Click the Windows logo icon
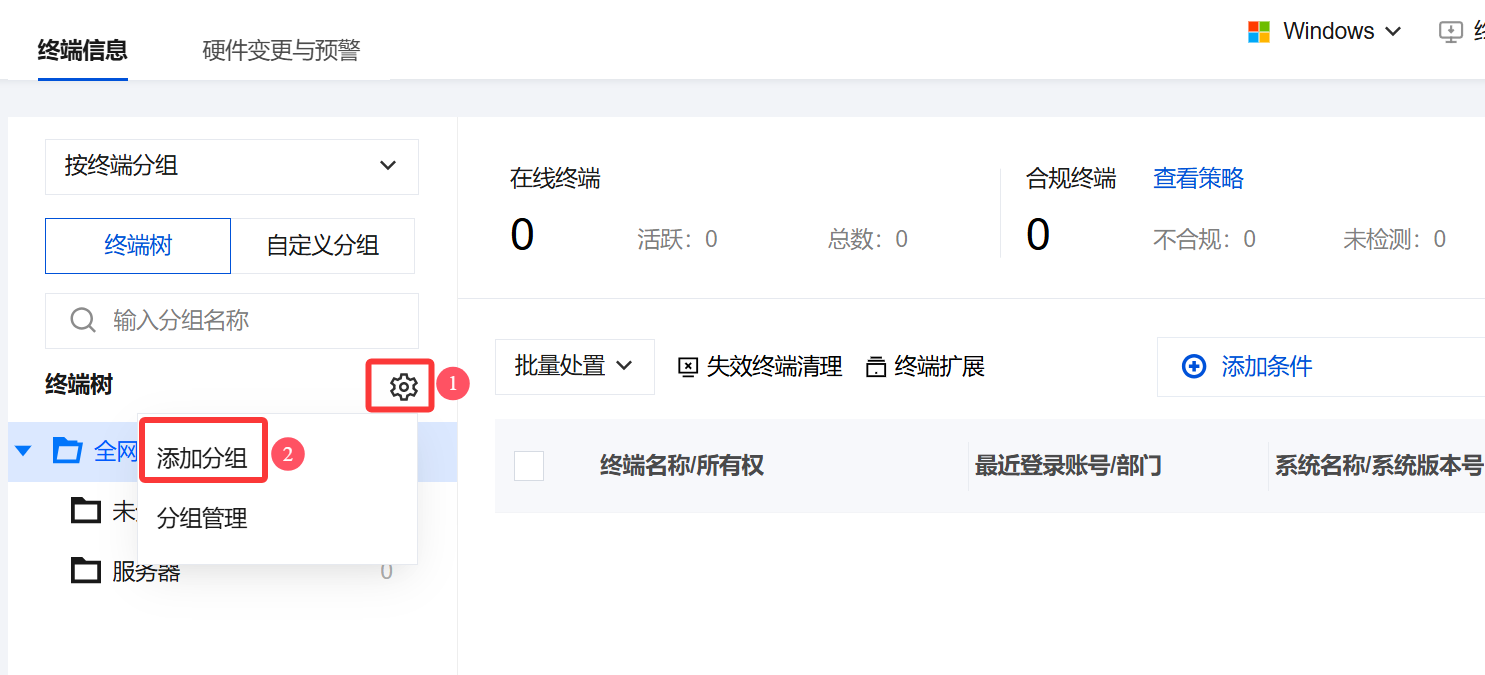 pyautogui.click(x=1258, y=32)
